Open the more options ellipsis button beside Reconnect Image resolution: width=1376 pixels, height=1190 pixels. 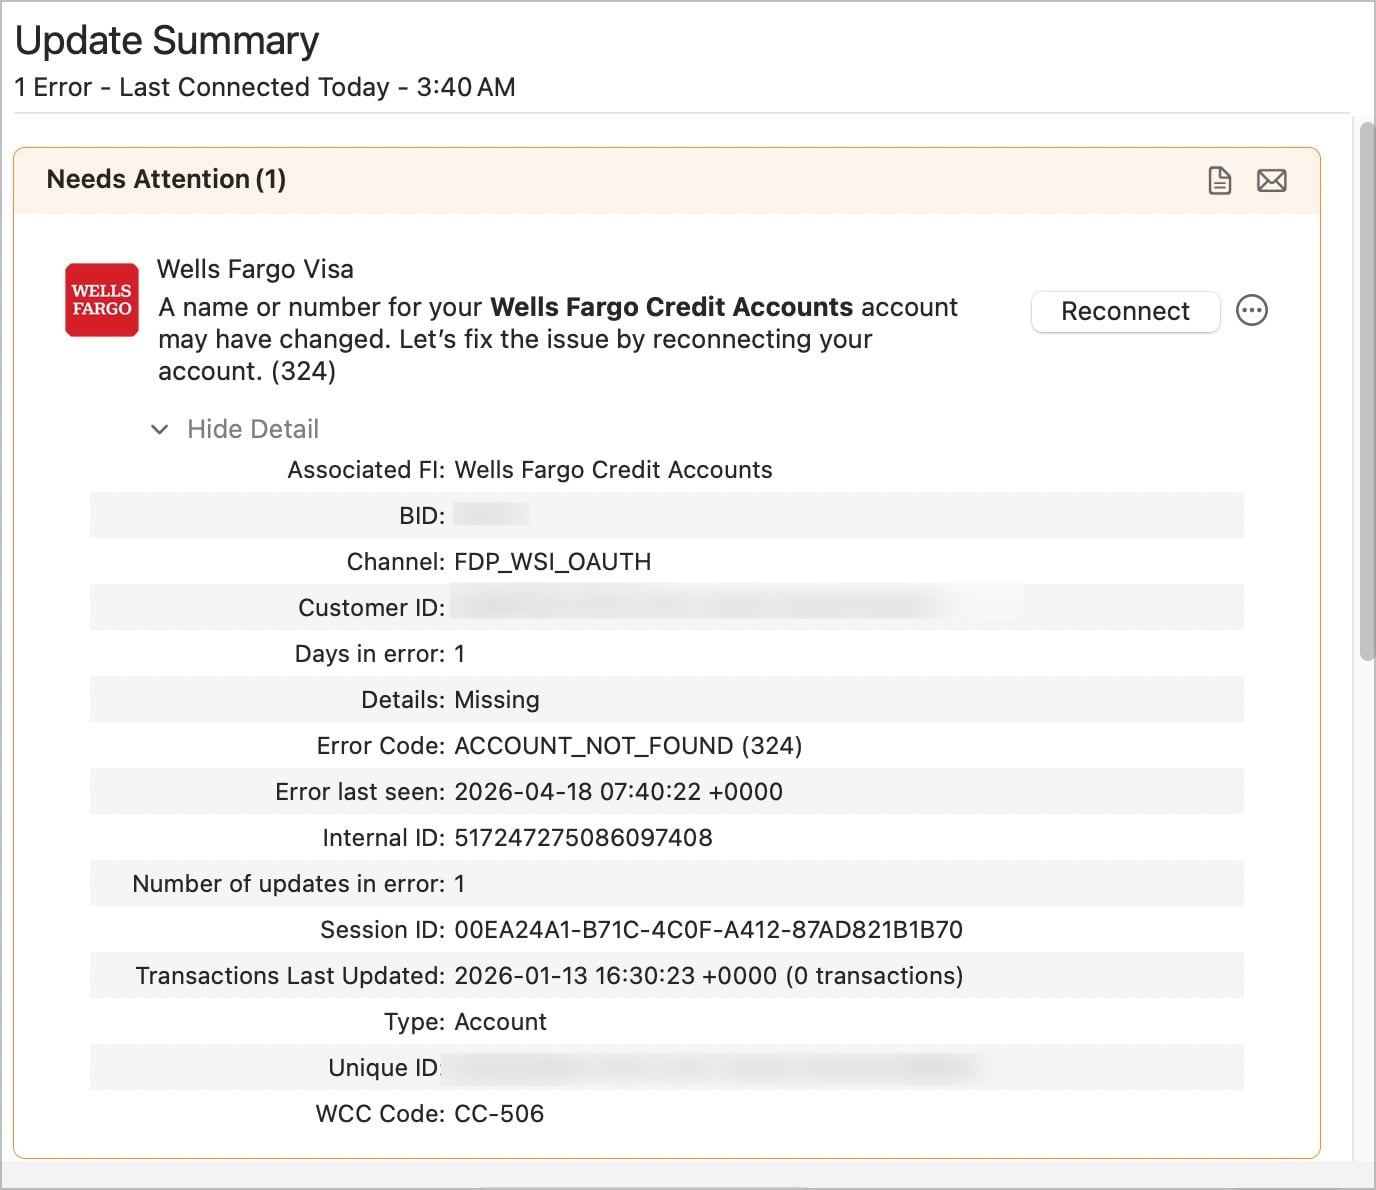point(1252,310)
